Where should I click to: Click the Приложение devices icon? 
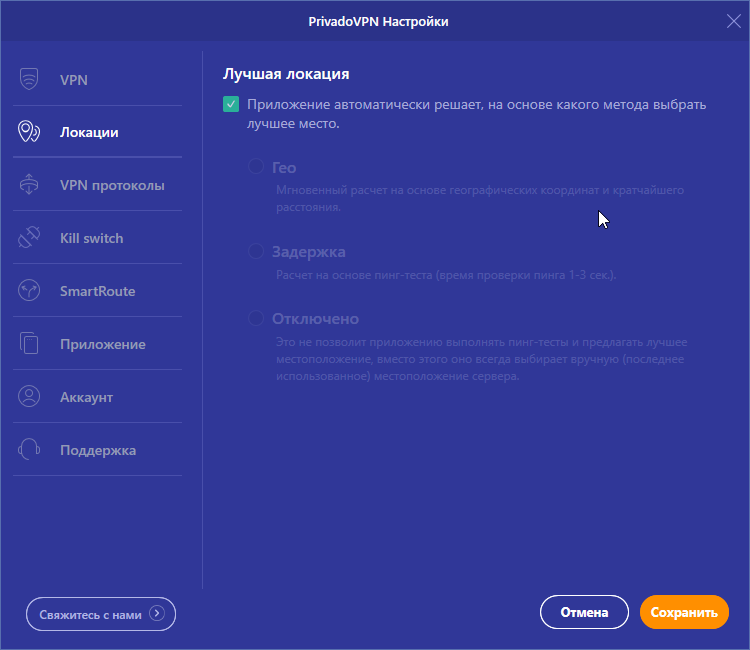[x=29, y=344]
